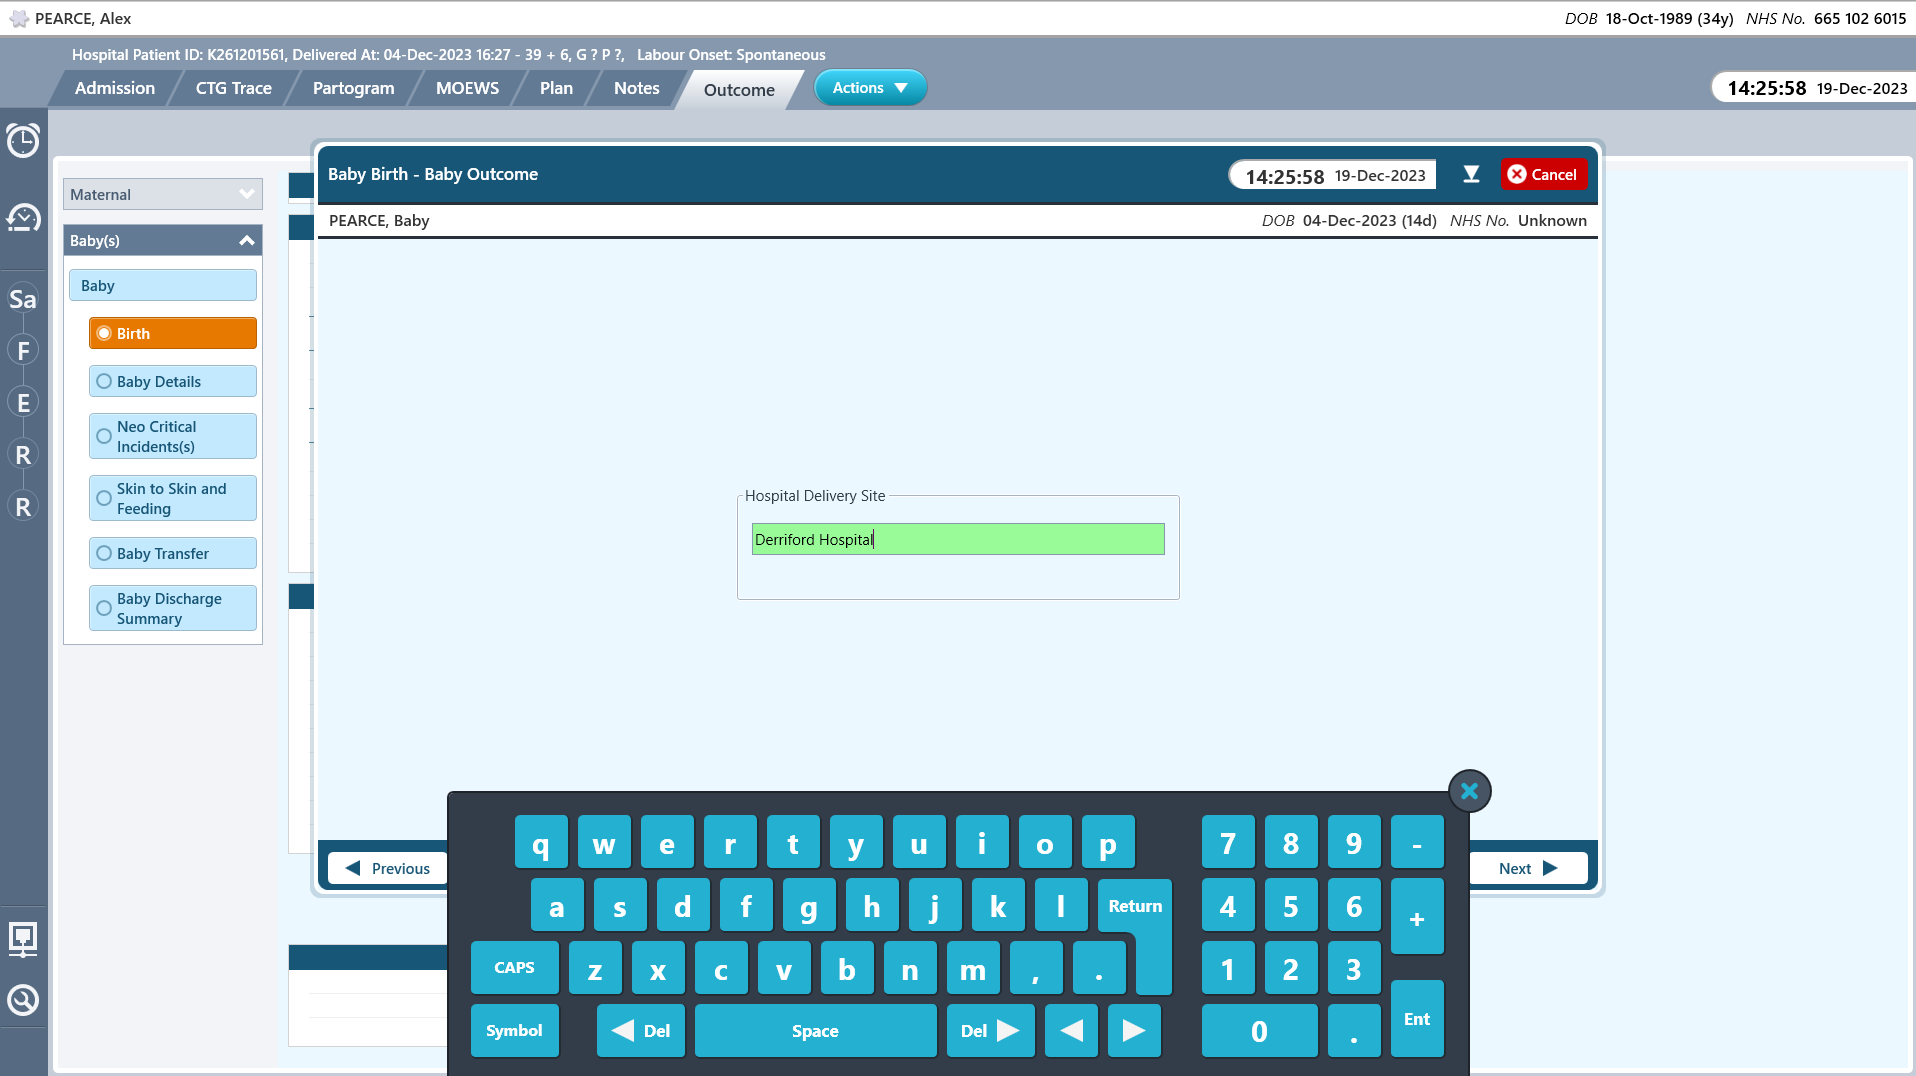1916x1076 pixels.
Task: Expand the Maternal dropdown section
Action: tap(163, 194)
